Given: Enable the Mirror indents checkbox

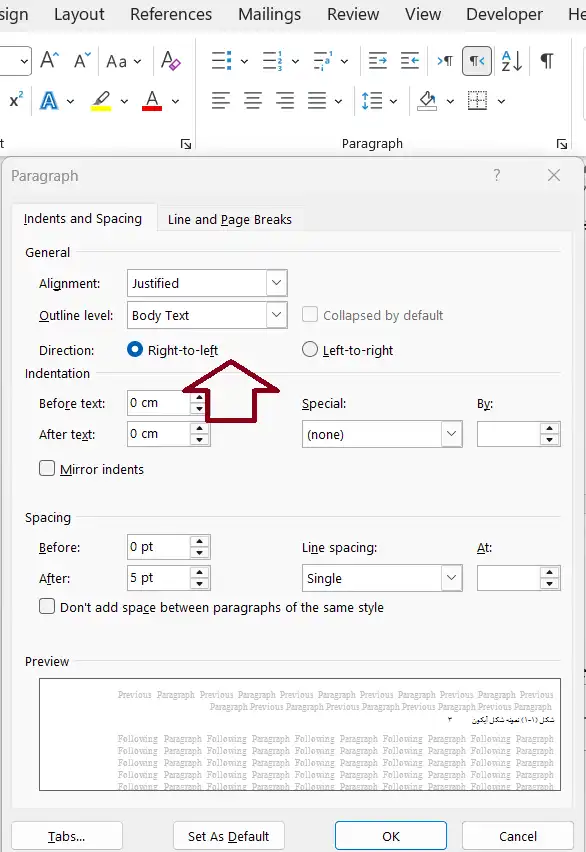Looking at the screenshot, I should pos(47,468).
